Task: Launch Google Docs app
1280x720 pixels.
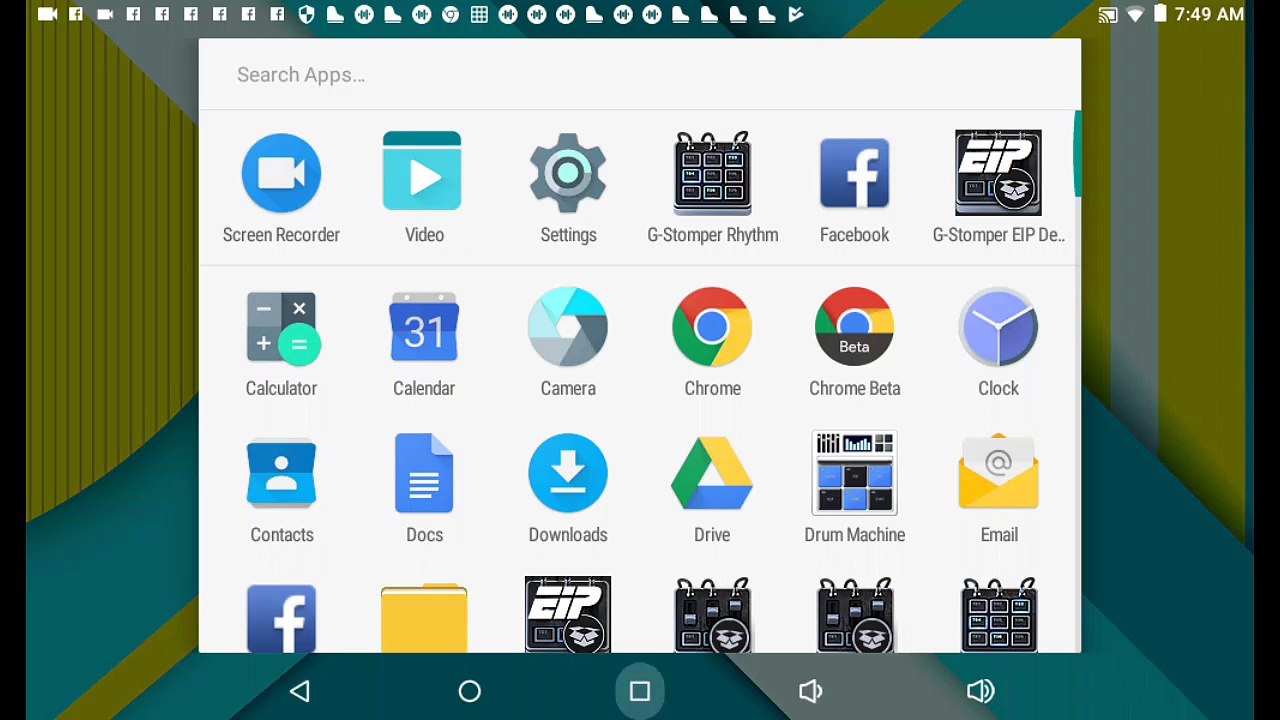Action: [424, 473]
